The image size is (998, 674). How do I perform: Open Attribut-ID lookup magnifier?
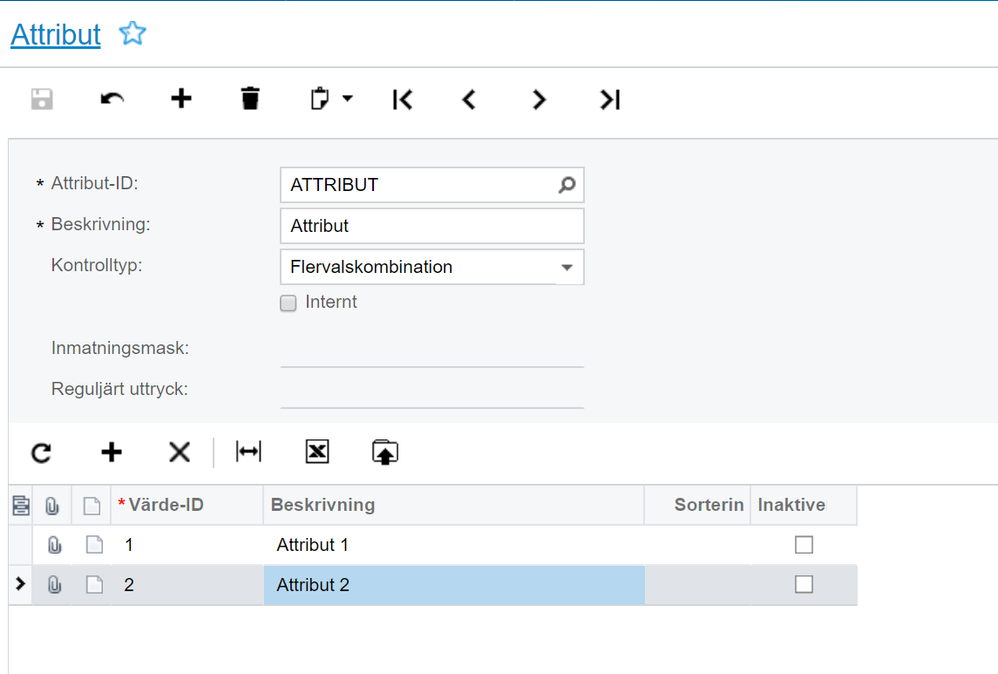point(567,185)
